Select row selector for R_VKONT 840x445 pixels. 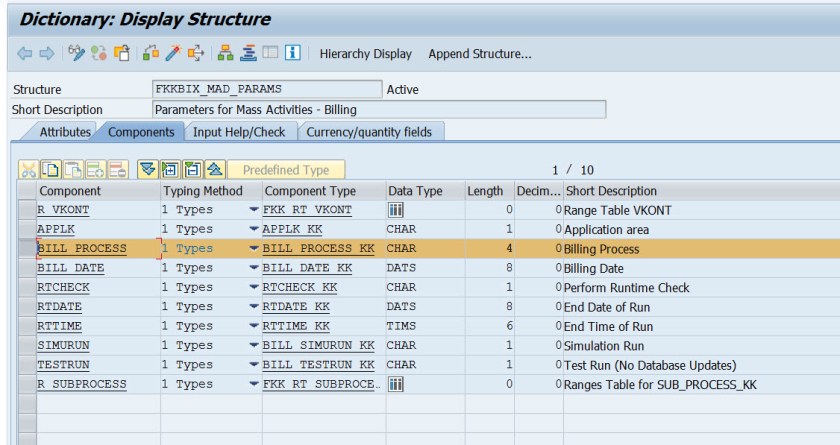(x=26, y=209)
